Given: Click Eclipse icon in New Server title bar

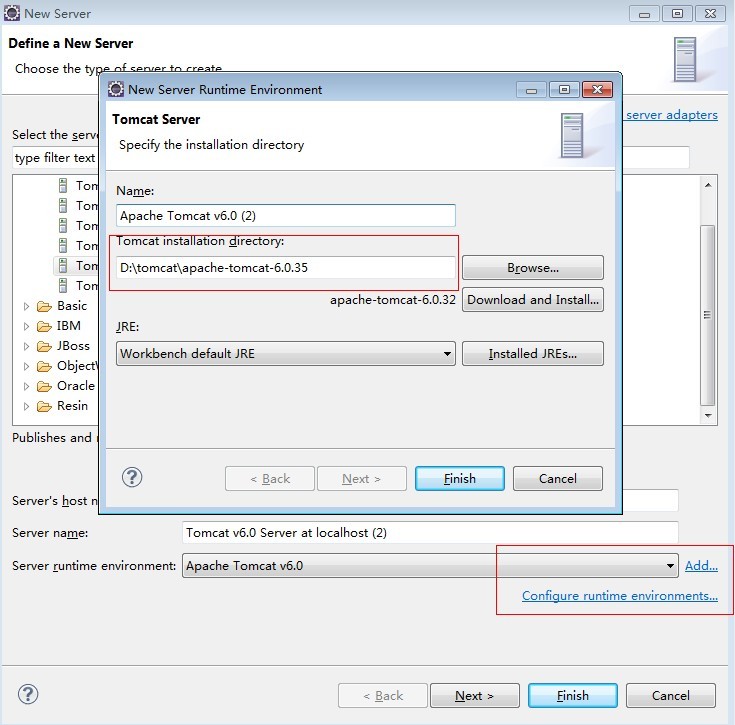Looking at the screenshot, I should point(12,13).
